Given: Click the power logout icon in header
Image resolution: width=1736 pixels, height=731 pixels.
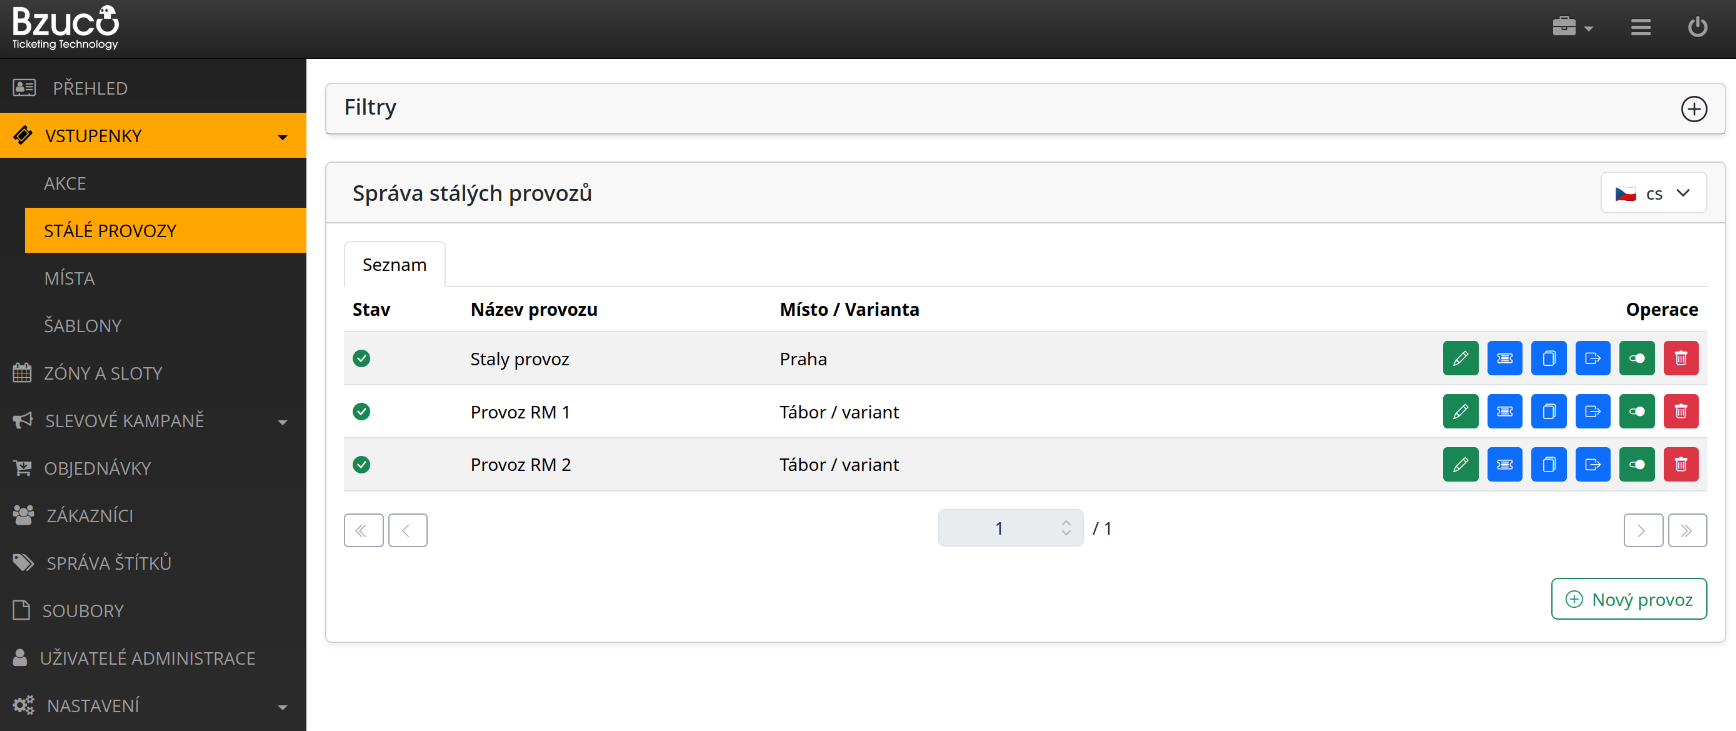Looking at the screenshot, I should [1697, 27].
